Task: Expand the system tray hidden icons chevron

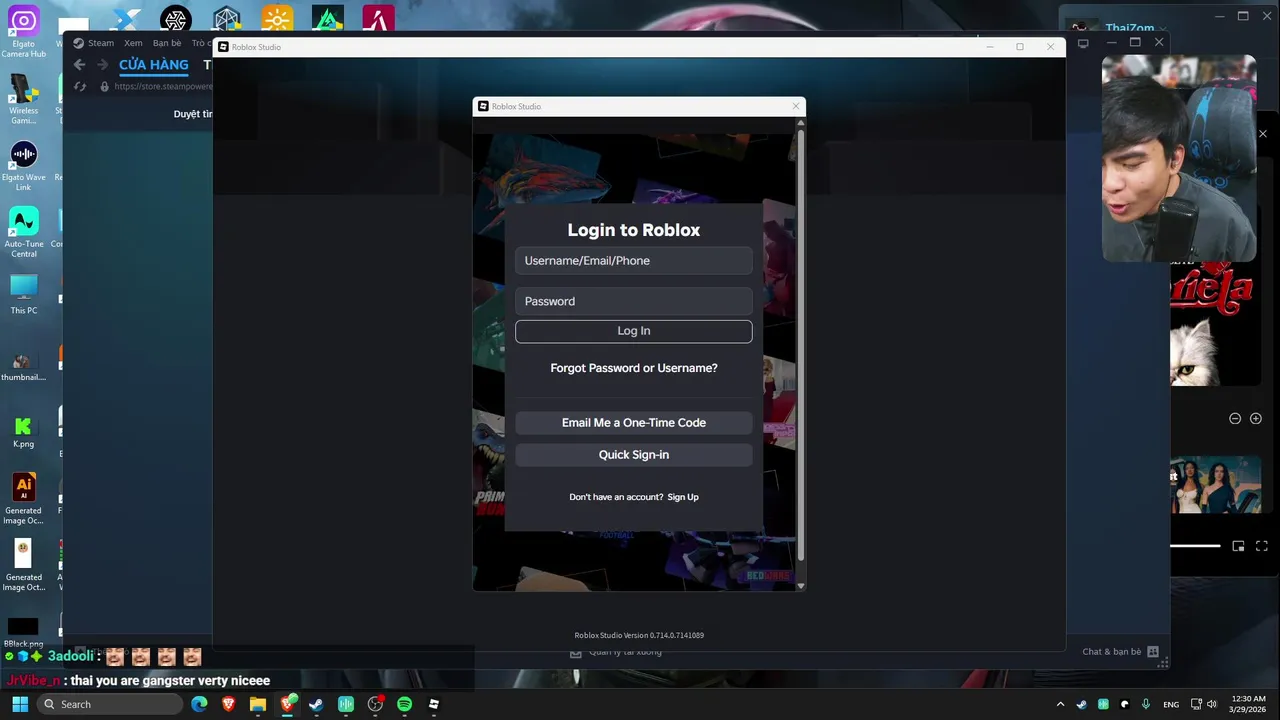Action: (x=1060, y=704)
